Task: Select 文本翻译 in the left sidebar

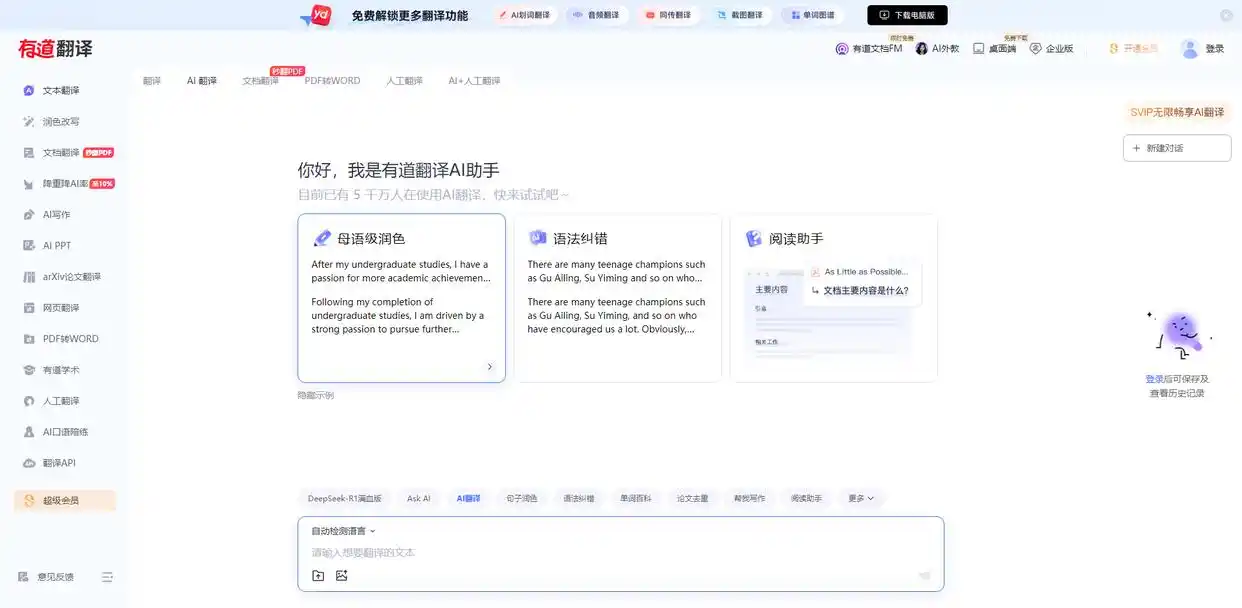Action: click(60, 90)
